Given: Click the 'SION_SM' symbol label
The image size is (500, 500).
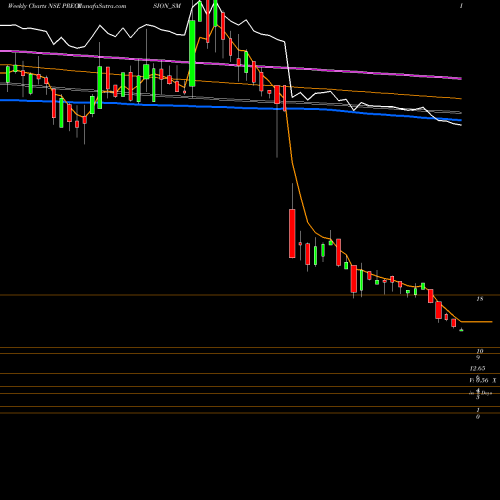Looking at the screenshot, I should [x=167, y=6].
